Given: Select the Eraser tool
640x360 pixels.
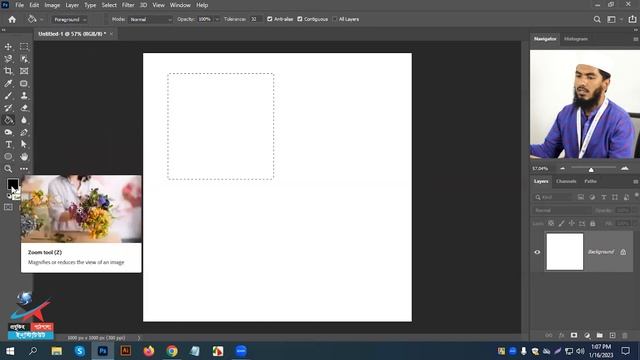Looking at the screenshot, I should 24,108.
